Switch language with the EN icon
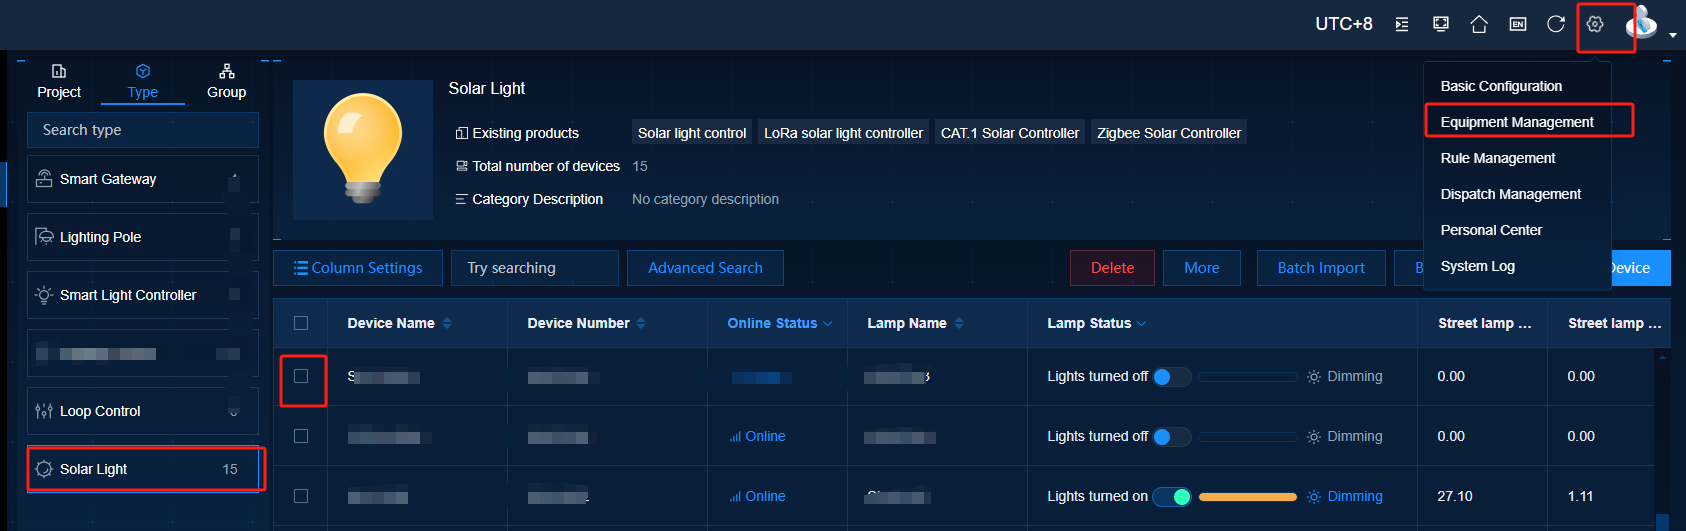 coord(1518,24)
